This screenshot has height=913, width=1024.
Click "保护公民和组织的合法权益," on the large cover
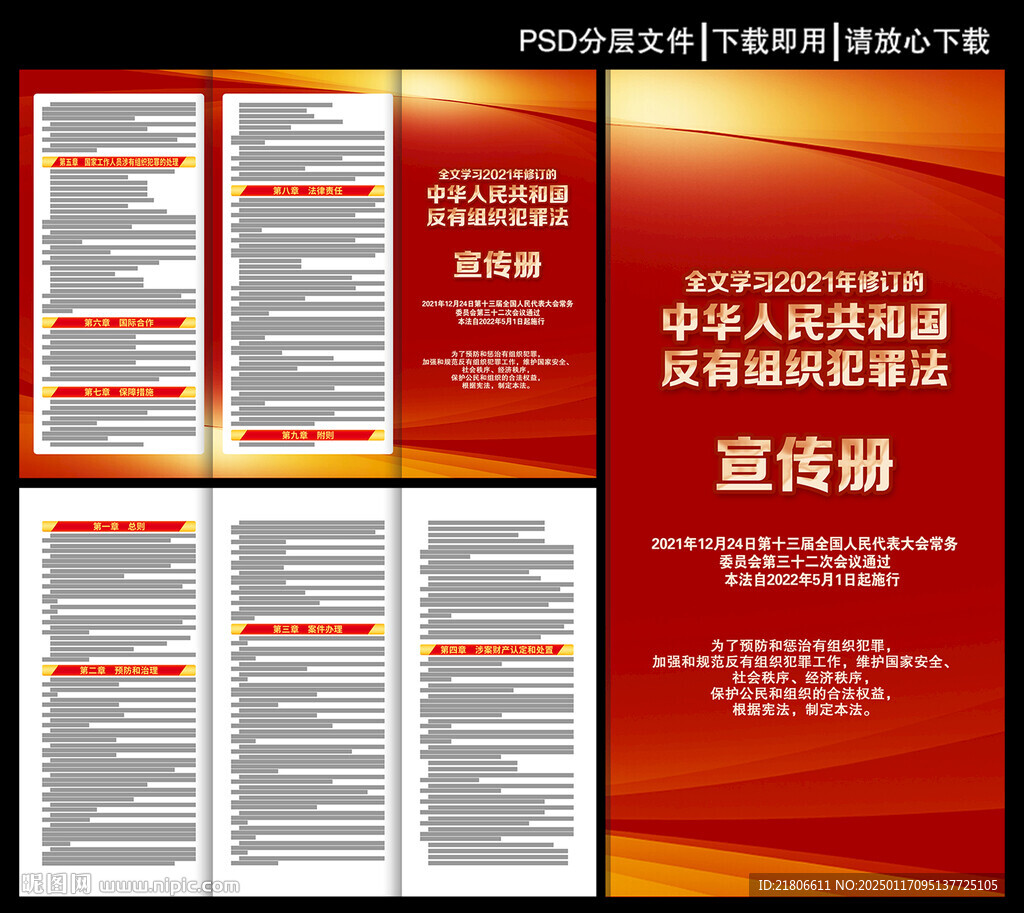pos(801,694)
